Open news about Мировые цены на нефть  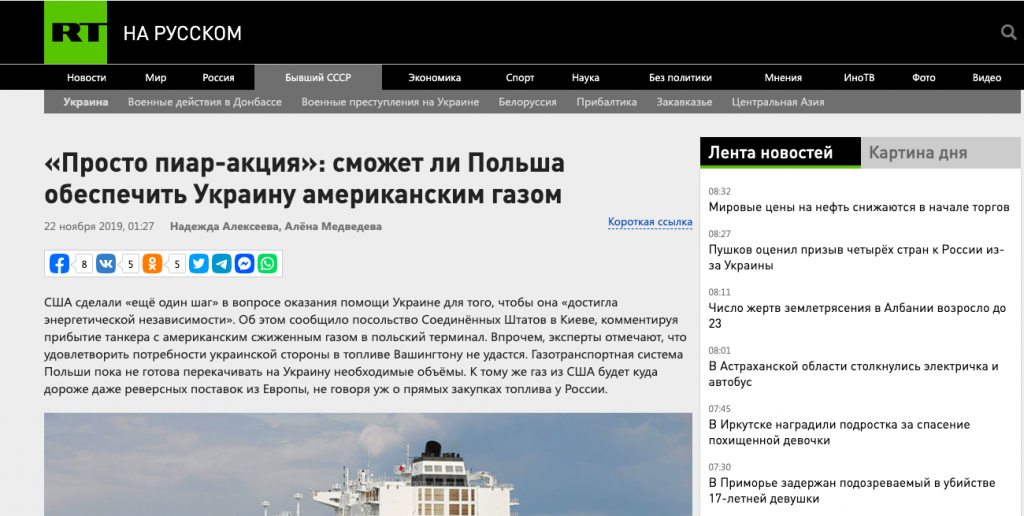click(x=859, y=207)
